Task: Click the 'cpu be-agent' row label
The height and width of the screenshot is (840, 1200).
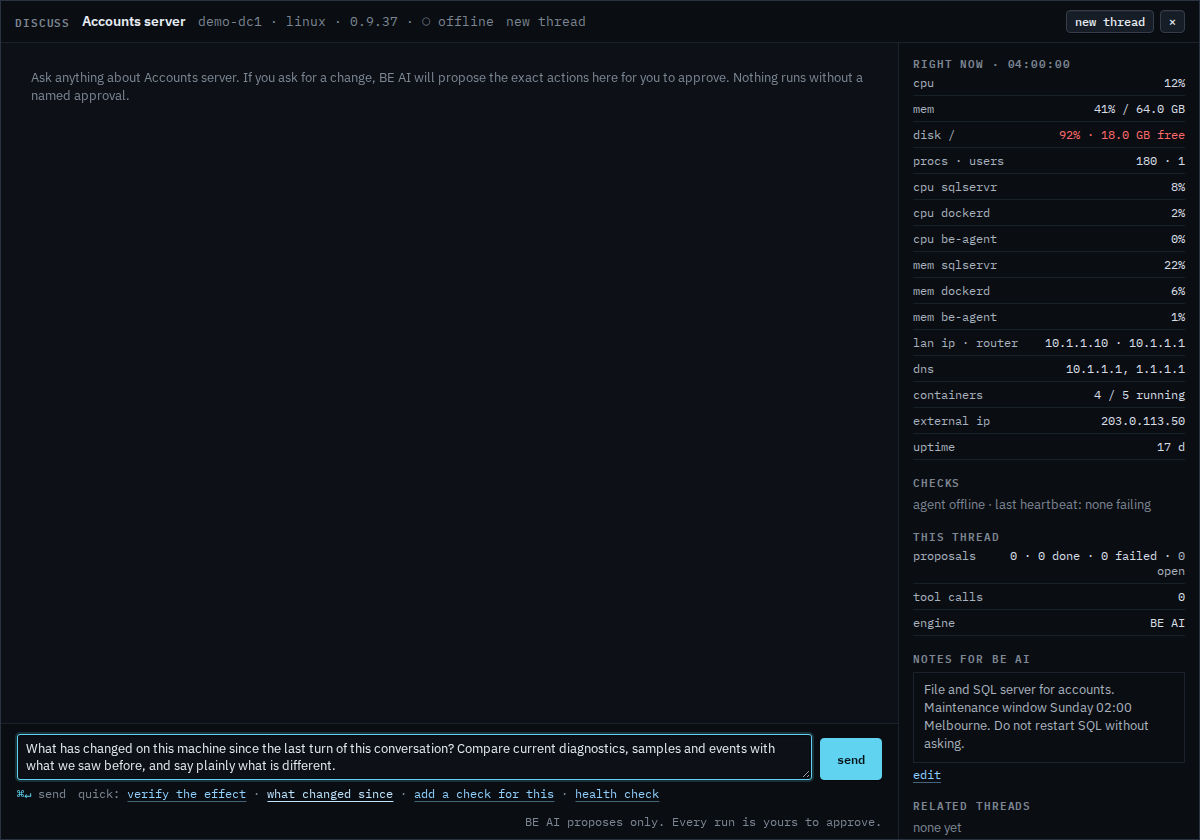Action: pyautogui.click(x=955, y=239)
